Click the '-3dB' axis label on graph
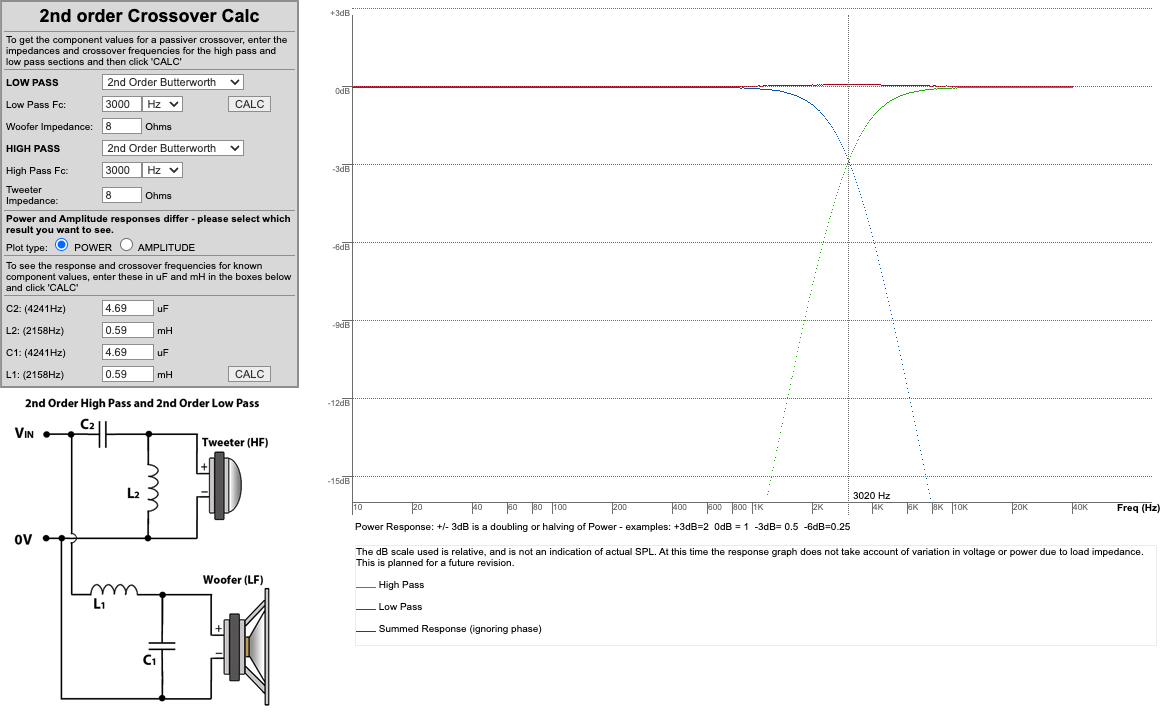The image size is (1172, 728). pos(341,169)
